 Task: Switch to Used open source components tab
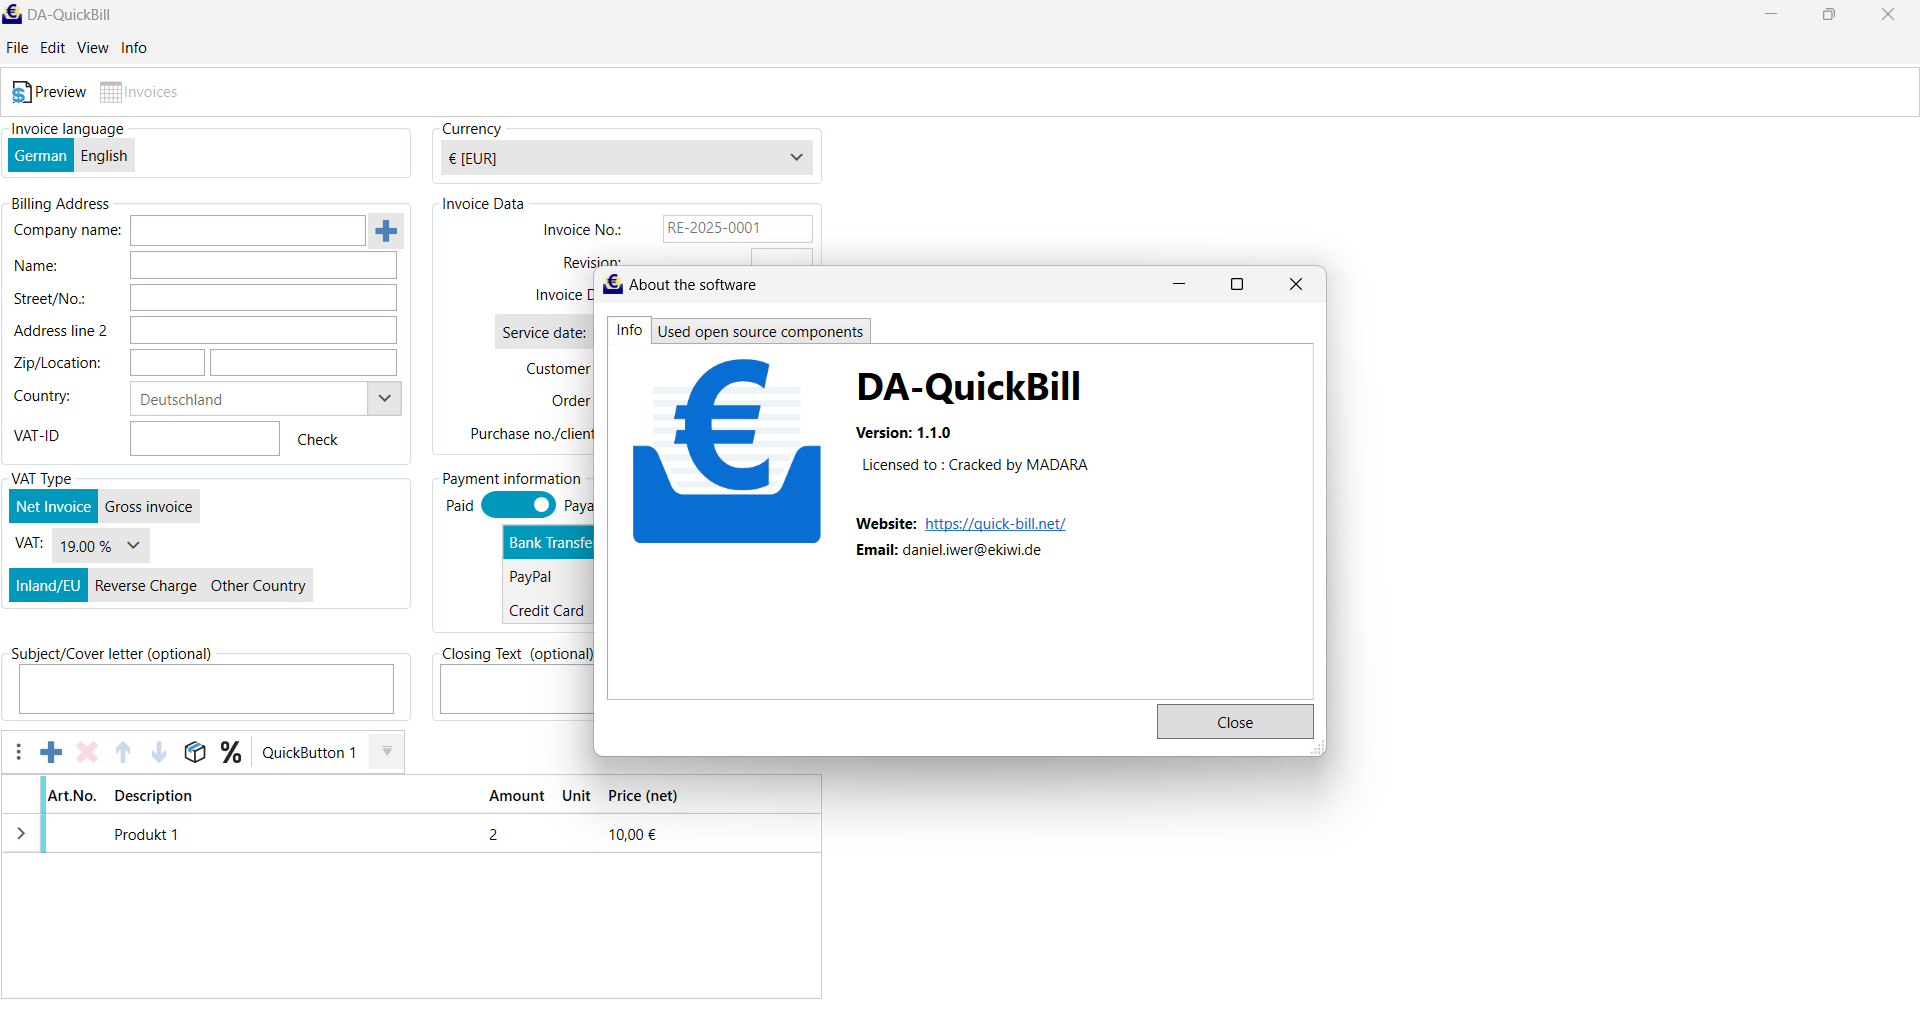coord(760,332)
